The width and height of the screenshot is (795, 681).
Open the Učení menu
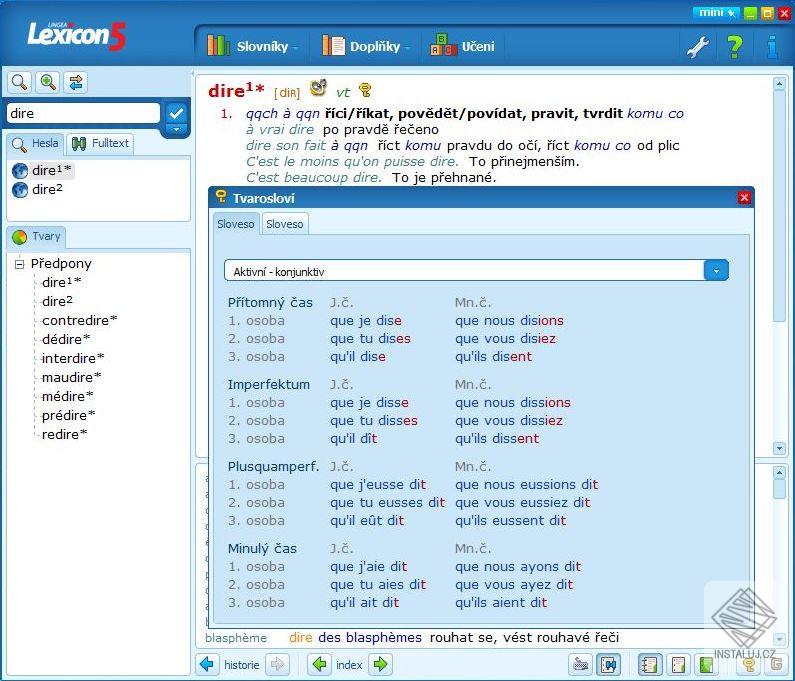(x=462, y=46)
